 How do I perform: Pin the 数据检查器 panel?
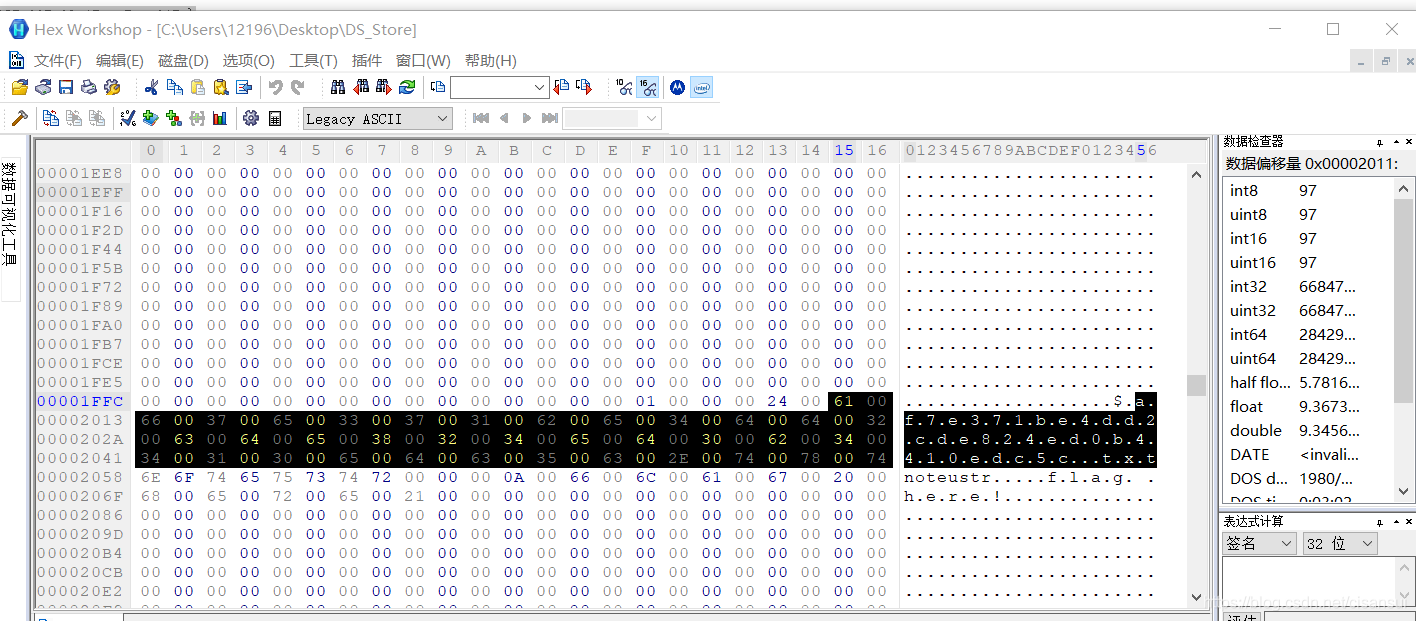[1380, 142]
